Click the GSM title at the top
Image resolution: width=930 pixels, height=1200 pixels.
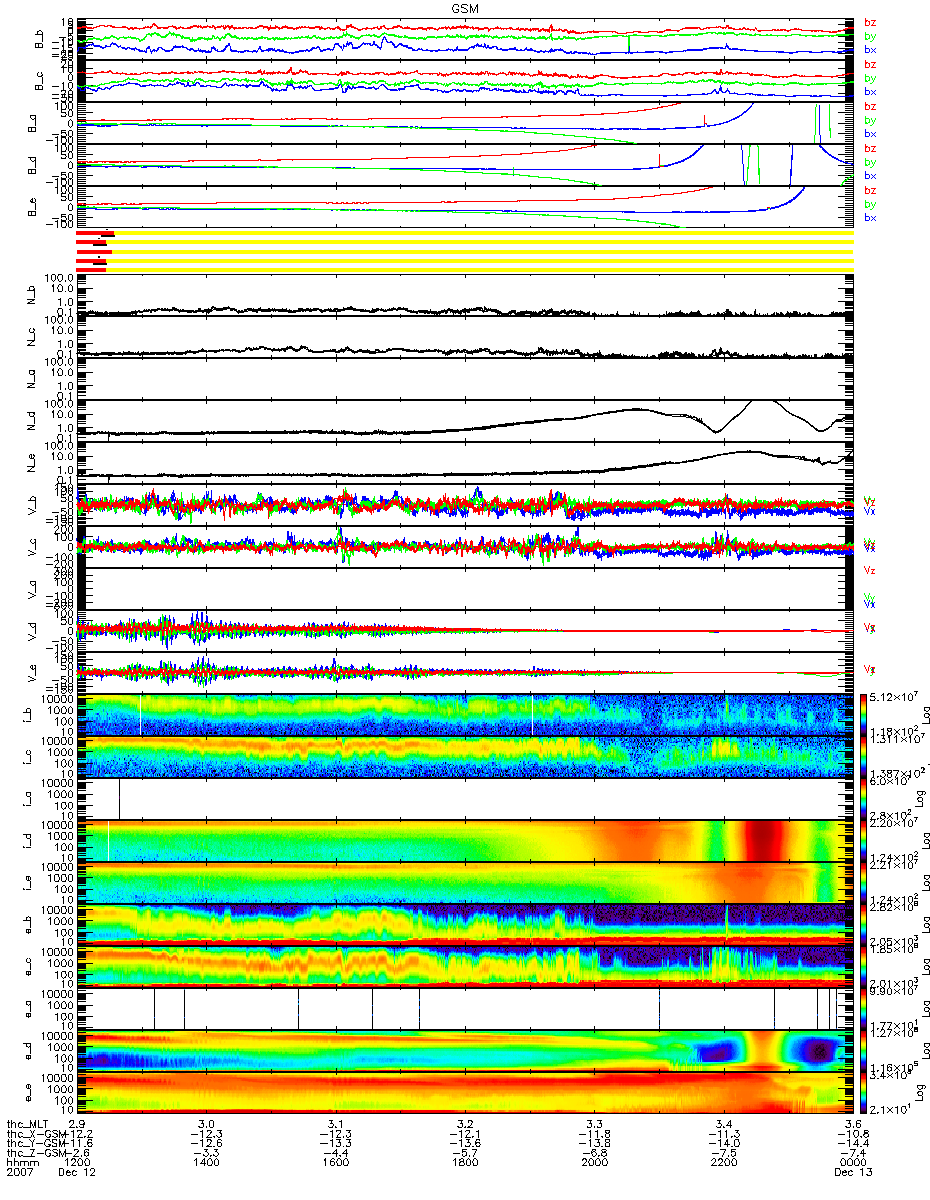click(x=463, y=7)
